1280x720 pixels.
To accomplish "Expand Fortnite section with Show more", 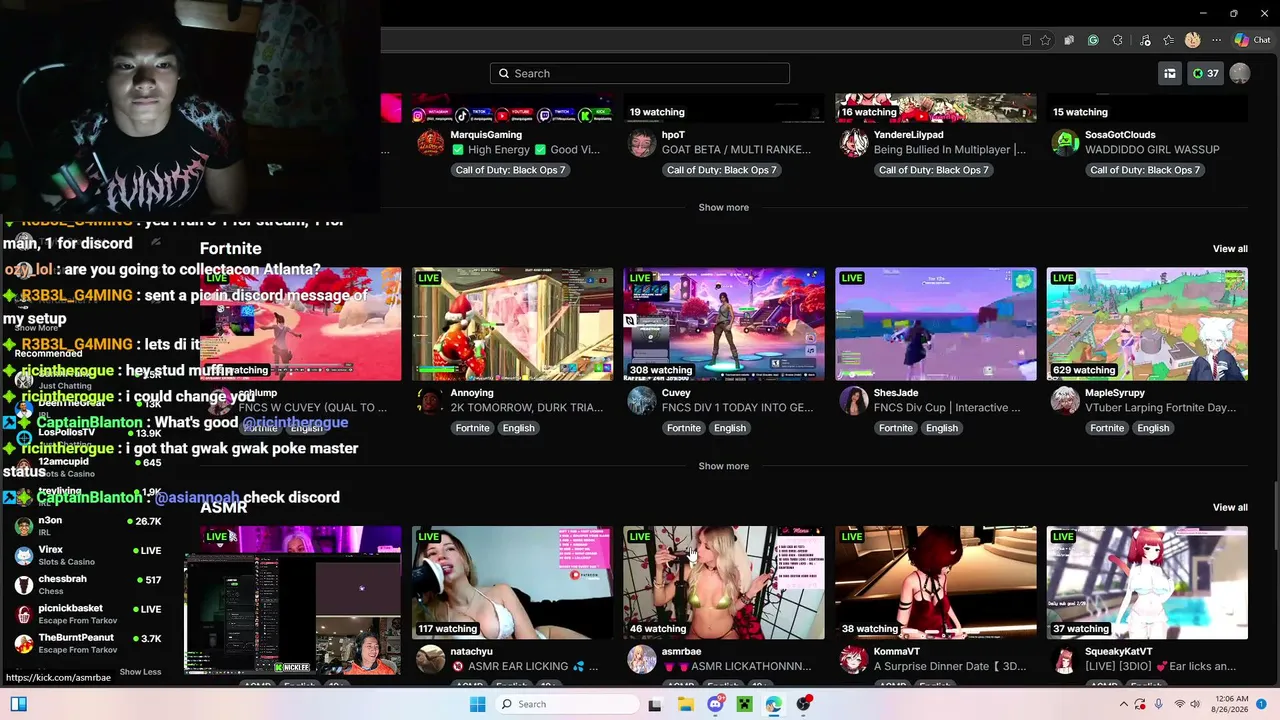I will pyautogui.click(x=723, y=466).
